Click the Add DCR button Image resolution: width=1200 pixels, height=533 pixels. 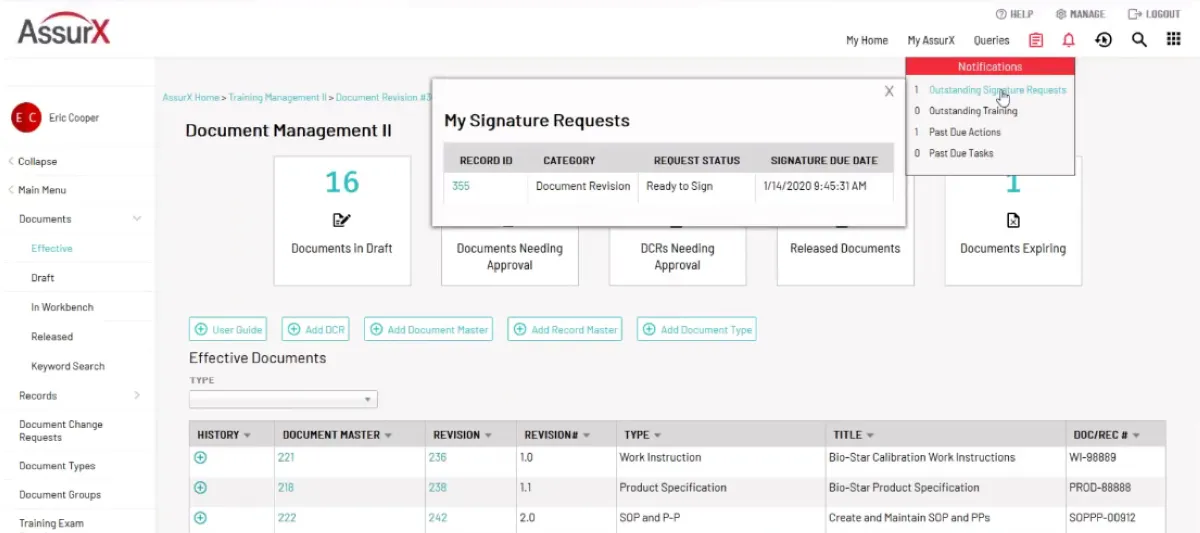pyautogui.click(x=315, y=329)
